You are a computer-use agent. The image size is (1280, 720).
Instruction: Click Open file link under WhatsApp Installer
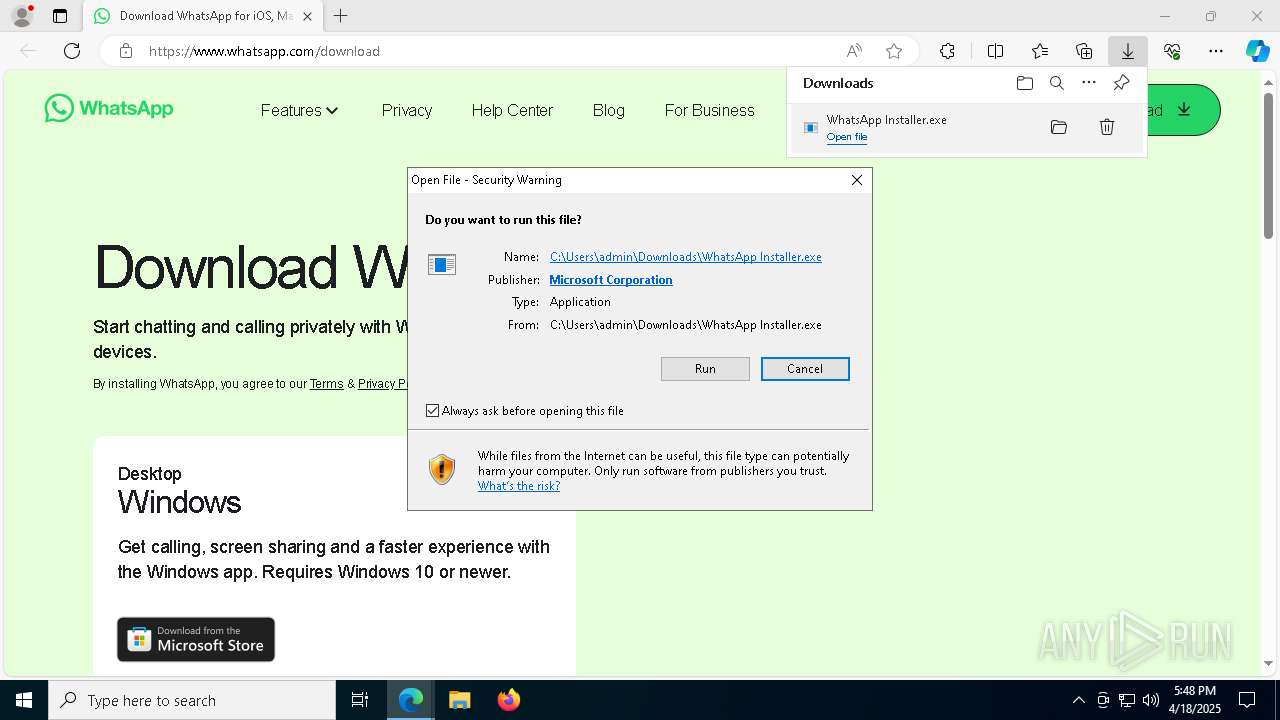[x=847, y=137]
